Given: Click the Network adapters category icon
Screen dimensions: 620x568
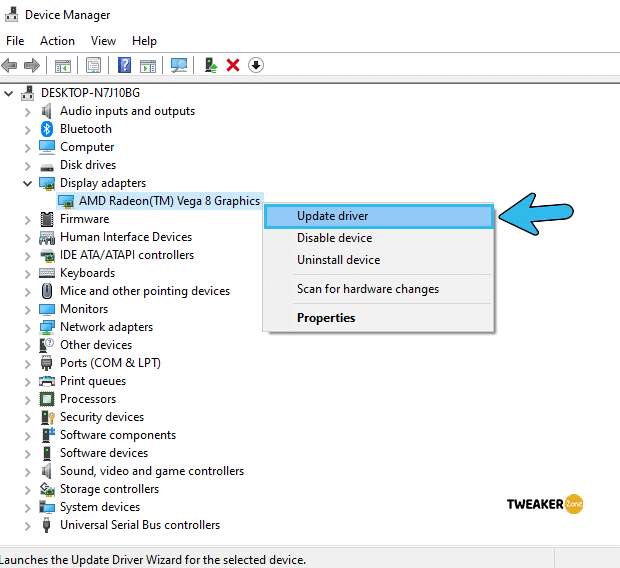Looking at the screenshot, I should [x=47, y=327].
